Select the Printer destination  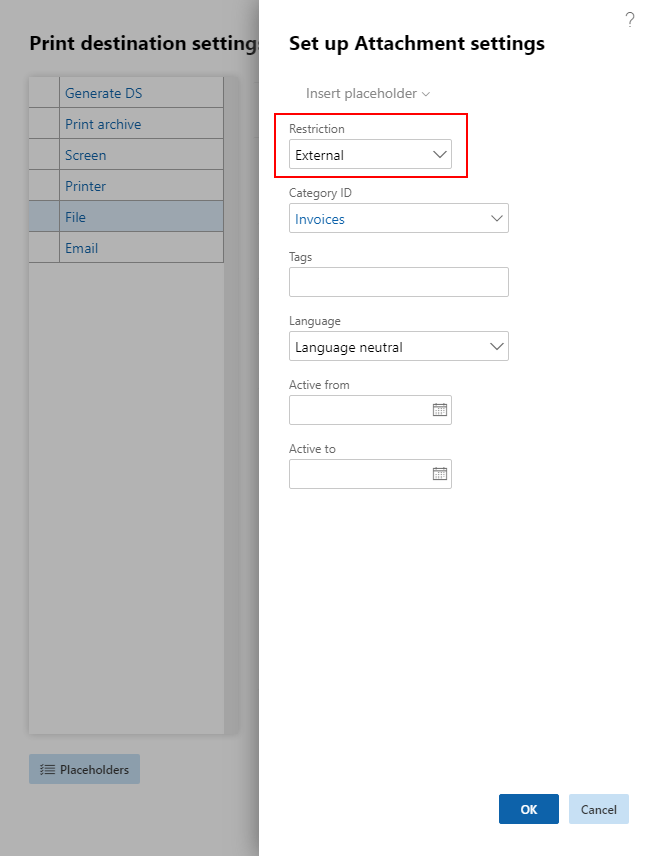pos(86,186)
